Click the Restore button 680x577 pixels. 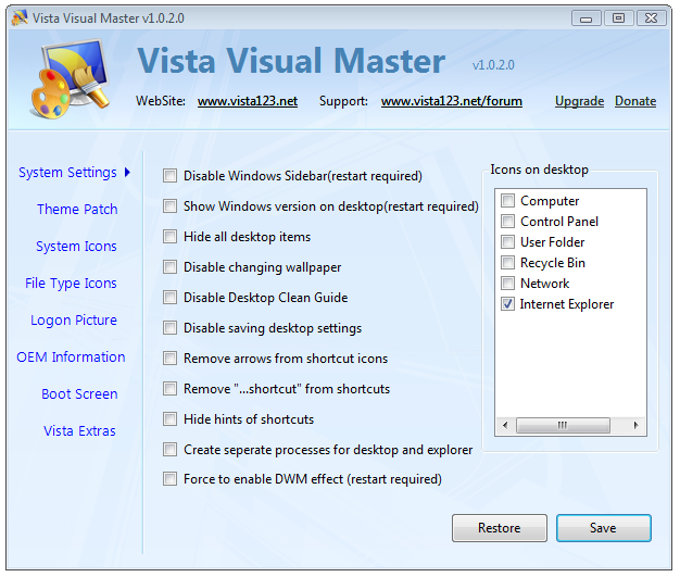pos(500,528)
